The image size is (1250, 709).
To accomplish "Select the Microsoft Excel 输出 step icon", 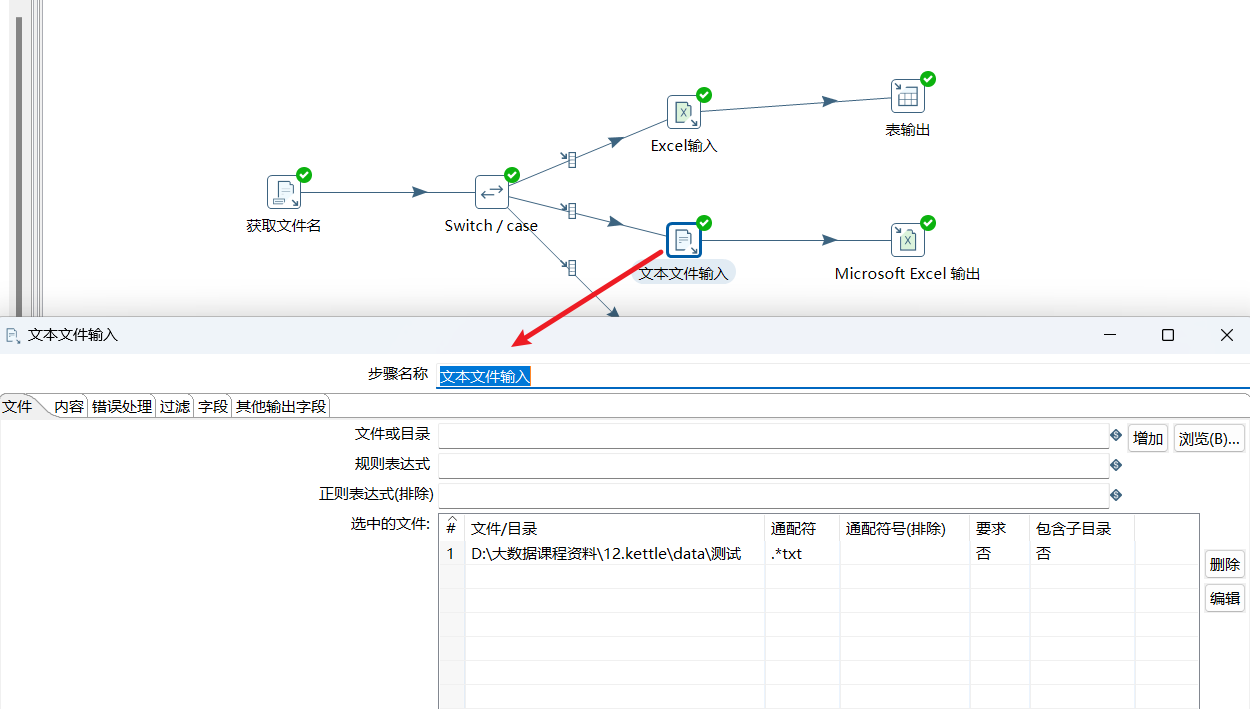I will (908, 240).
